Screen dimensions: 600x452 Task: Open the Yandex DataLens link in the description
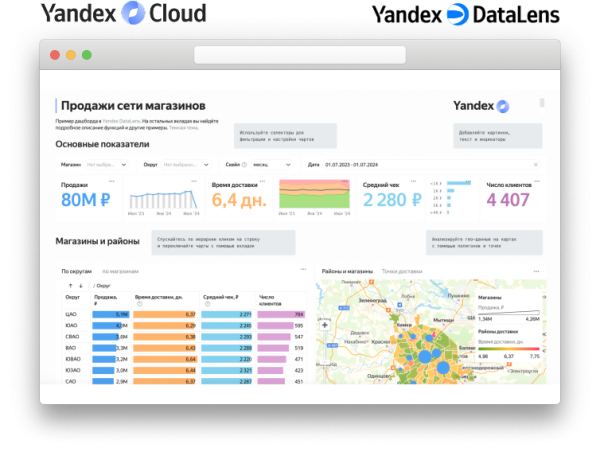(121, 121)
